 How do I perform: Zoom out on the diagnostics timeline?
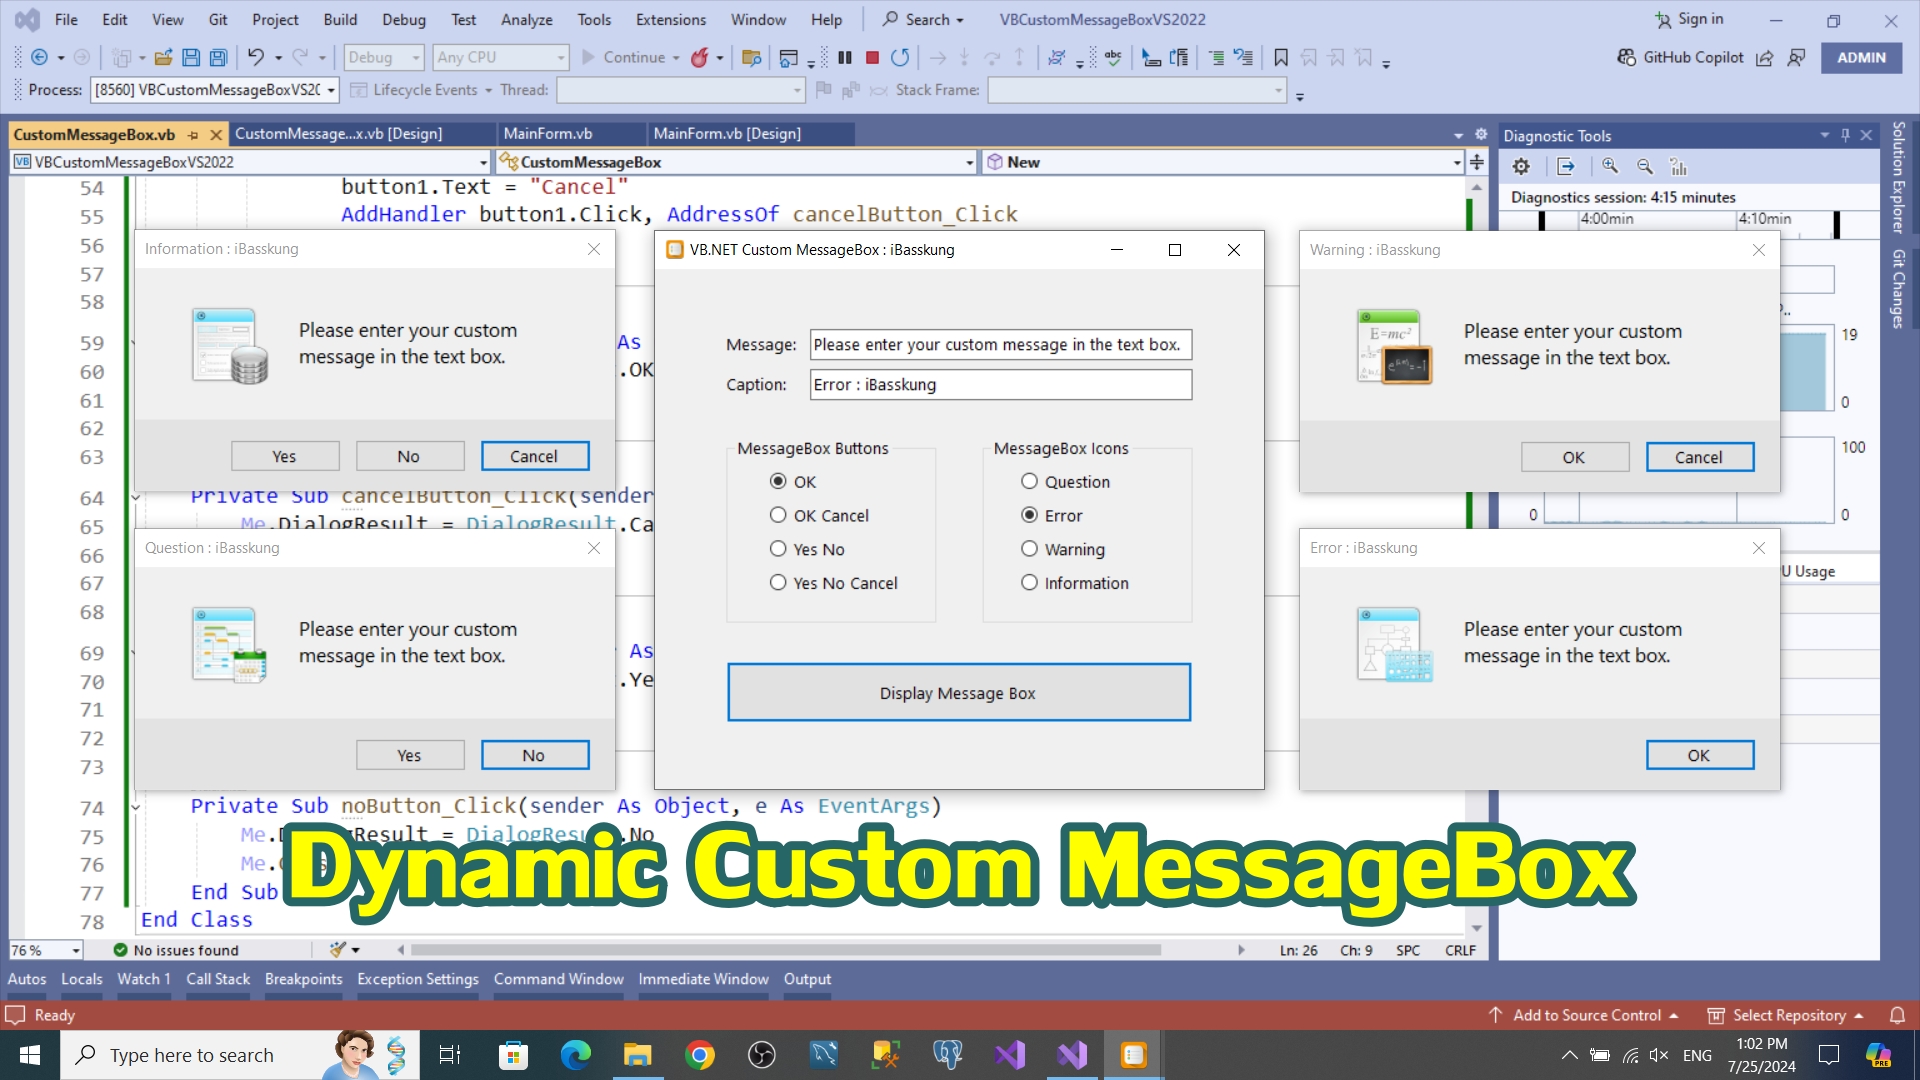coord(1645,167)
